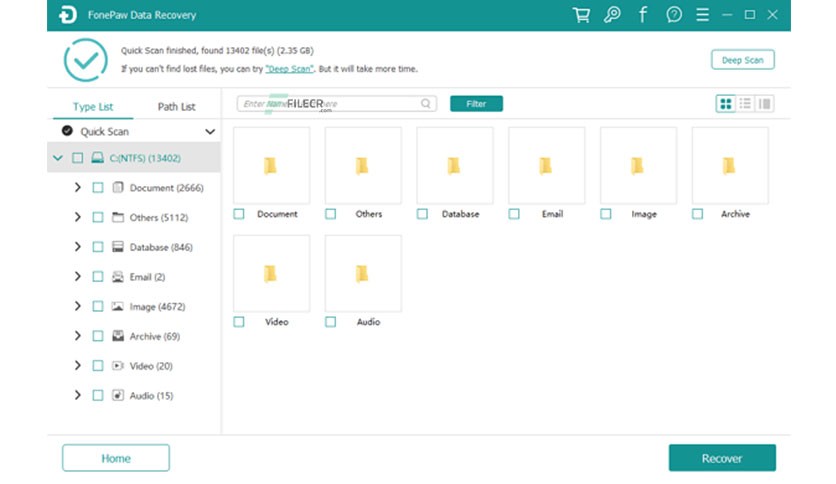The height and width of the screenshot is (484, 836).
Task: Expand the Database (846) node
Action: point(78,247)
